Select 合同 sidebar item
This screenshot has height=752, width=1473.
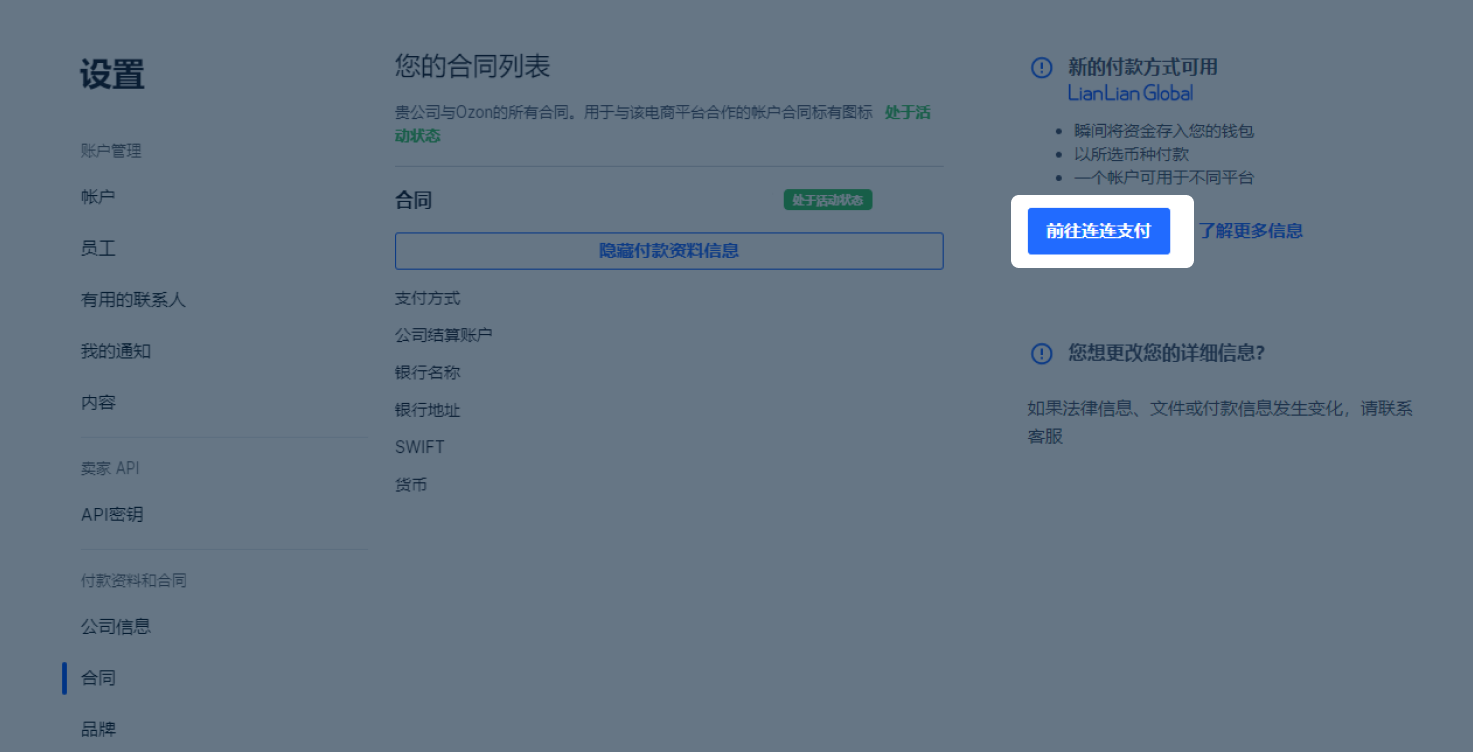click(x=98, y=677)
